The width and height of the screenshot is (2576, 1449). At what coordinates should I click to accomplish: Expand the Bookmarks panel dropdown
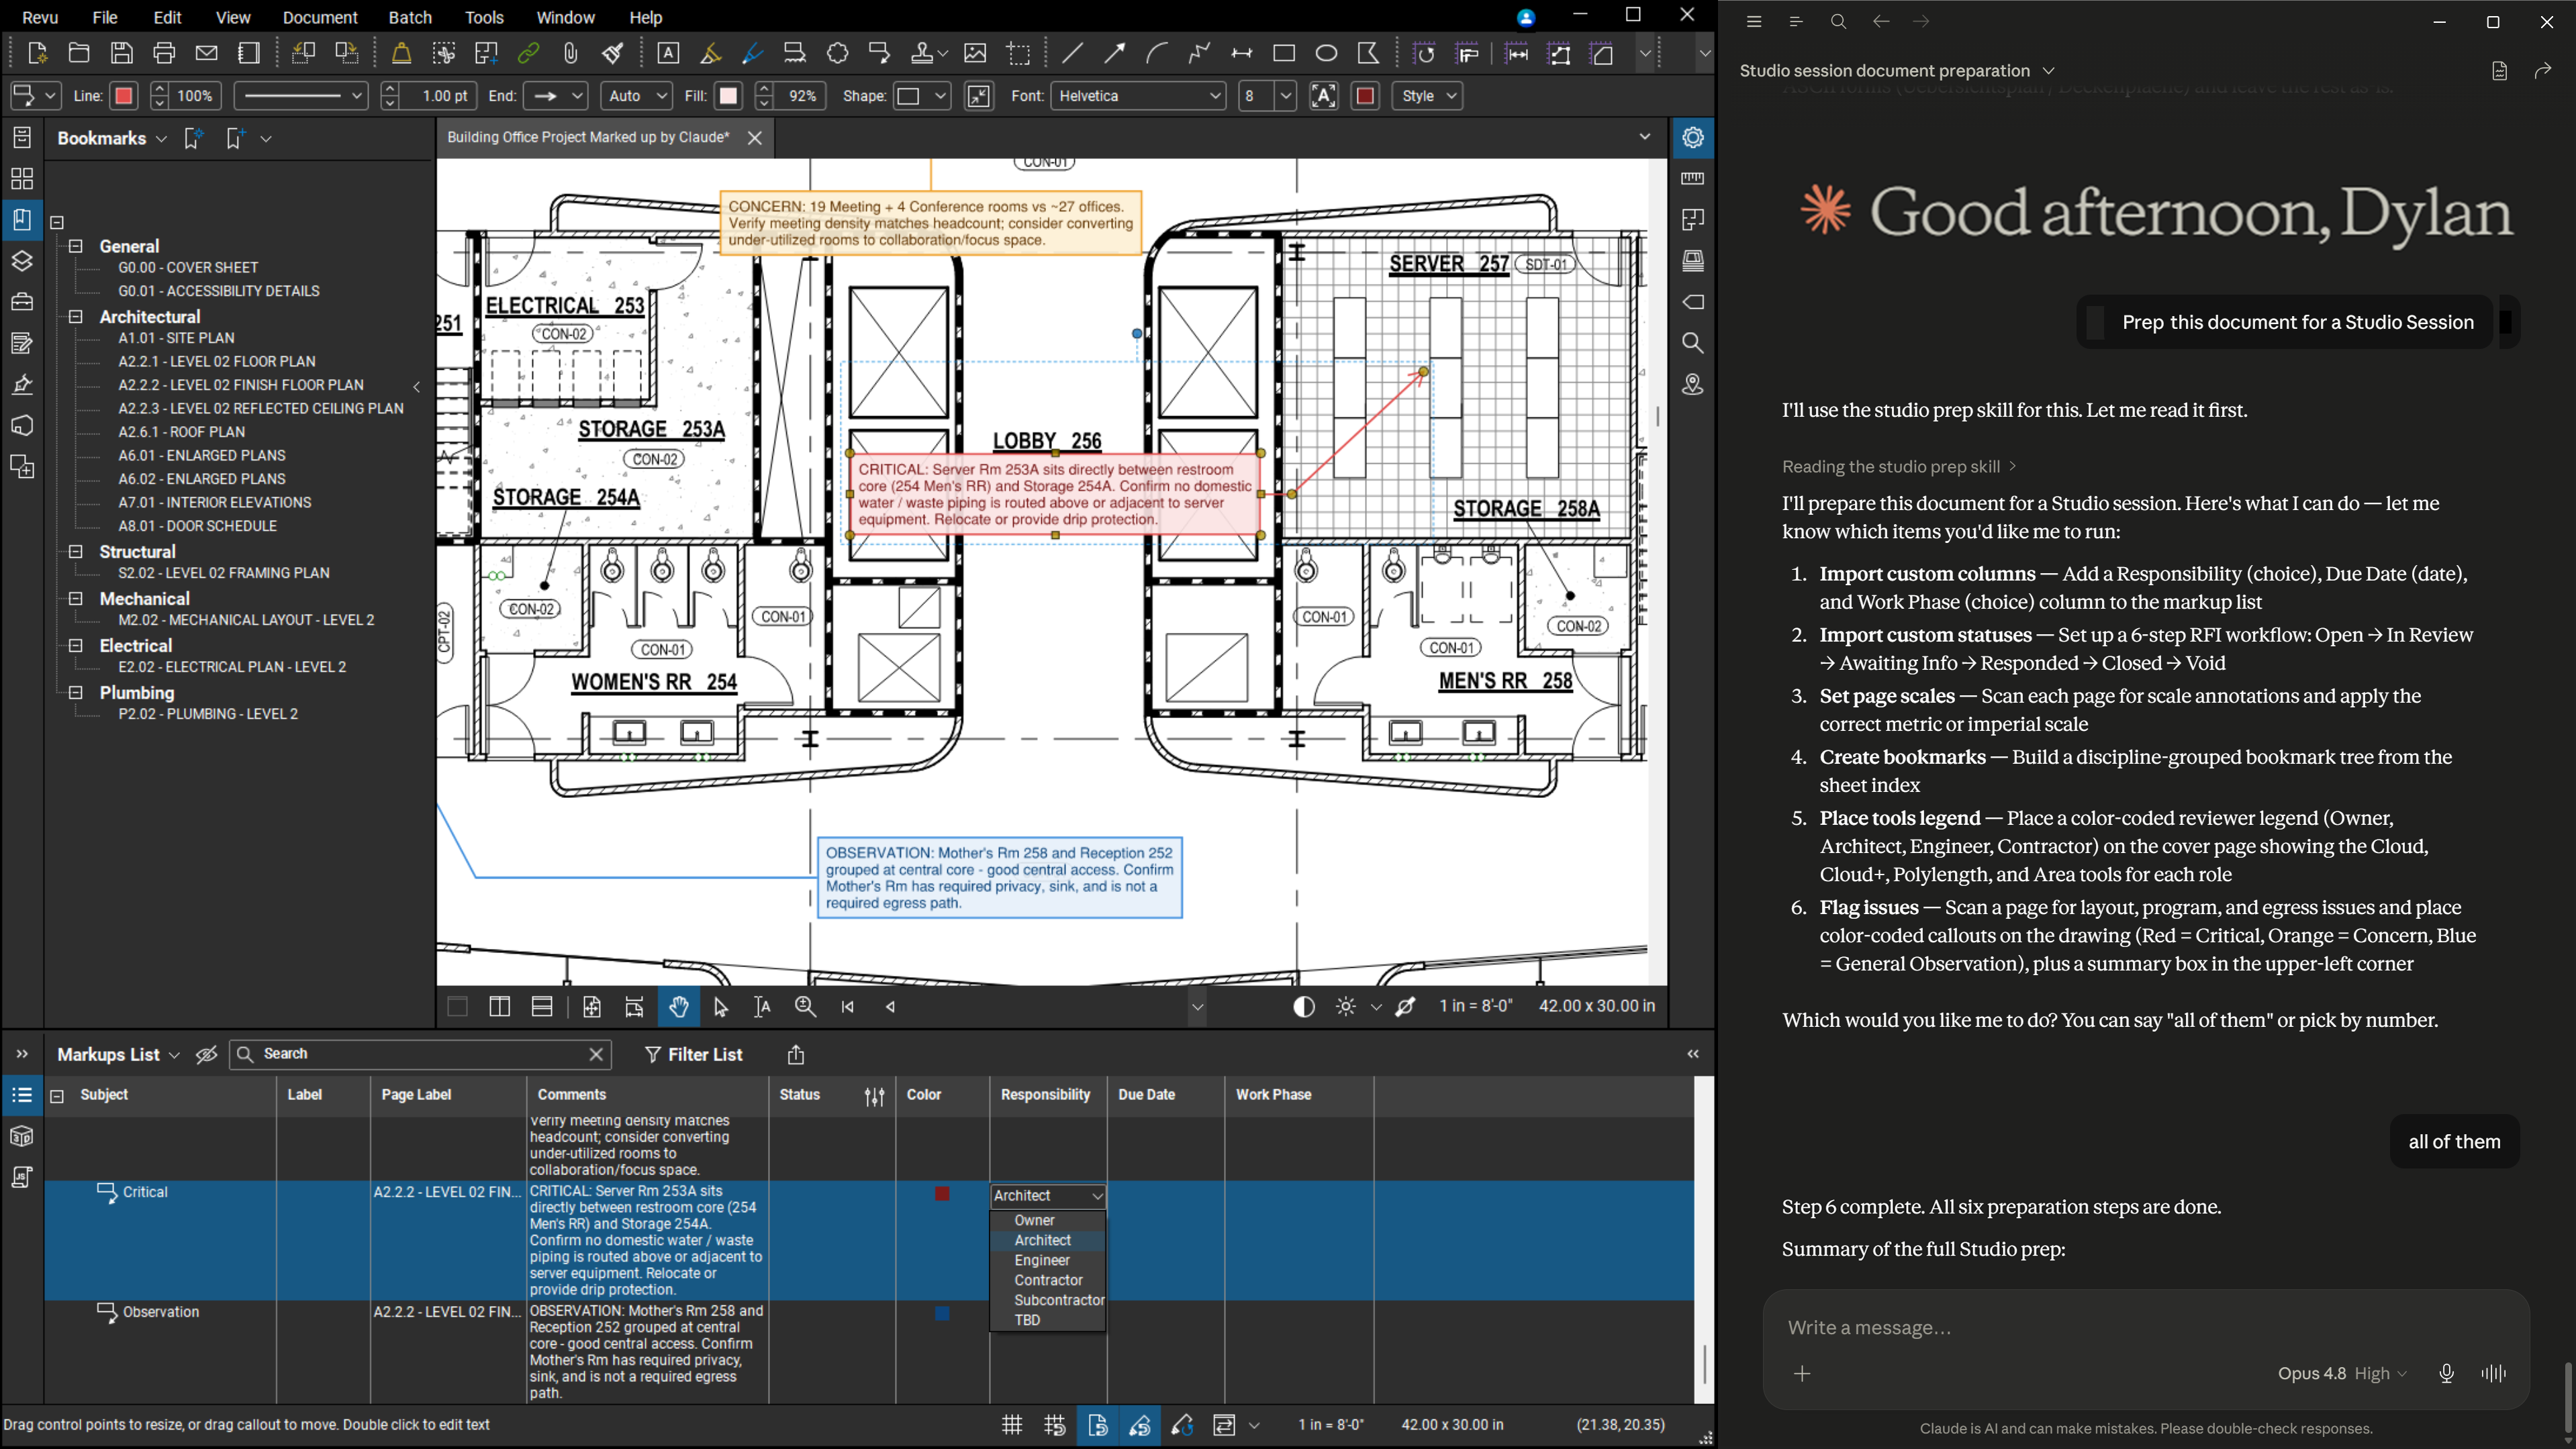[161, 139]
